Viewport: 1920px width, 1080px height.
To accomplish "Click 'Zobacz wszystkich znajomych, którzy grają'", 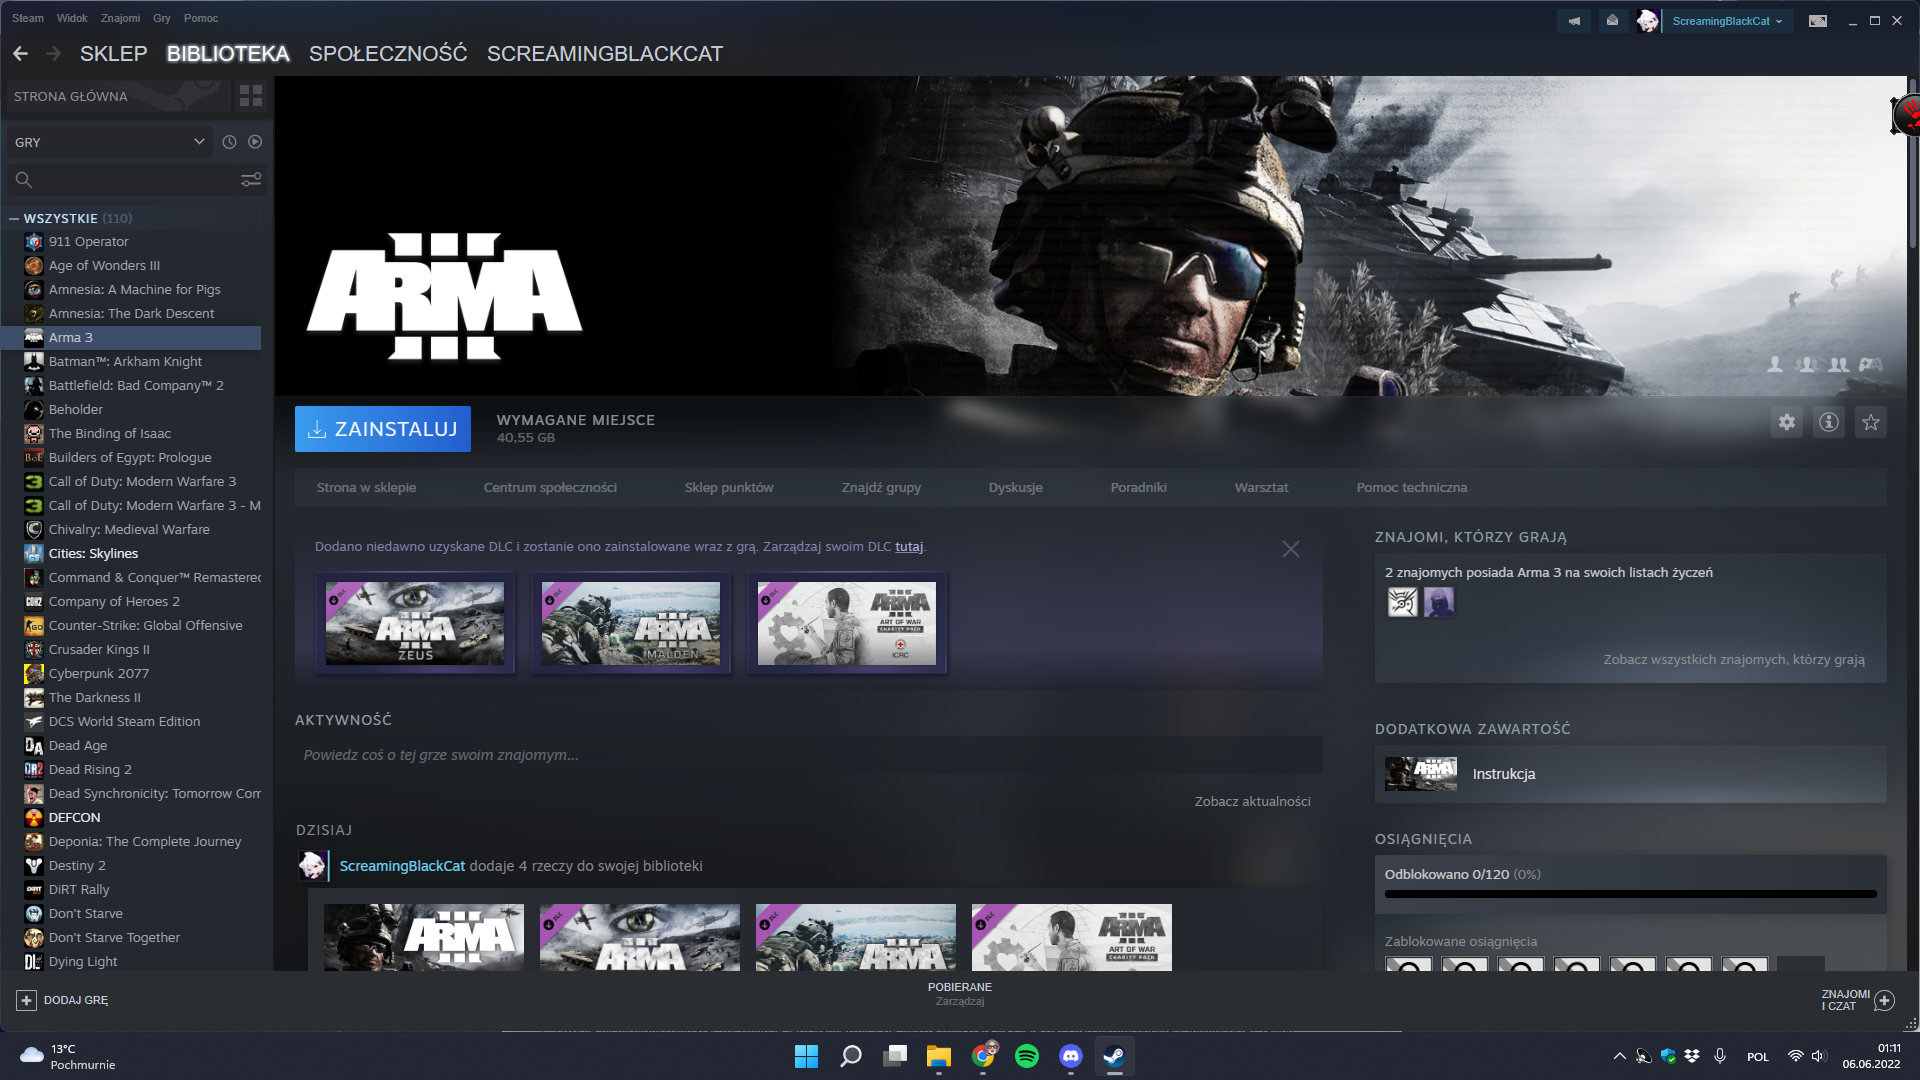I will tap(1734, 660).
